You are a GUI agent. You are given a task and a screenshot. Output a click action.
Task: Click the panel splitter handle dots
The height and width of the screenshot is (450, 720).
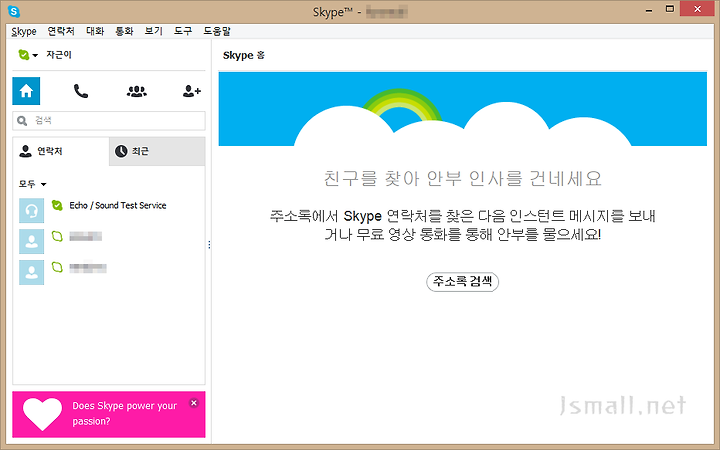coord(209,245)
